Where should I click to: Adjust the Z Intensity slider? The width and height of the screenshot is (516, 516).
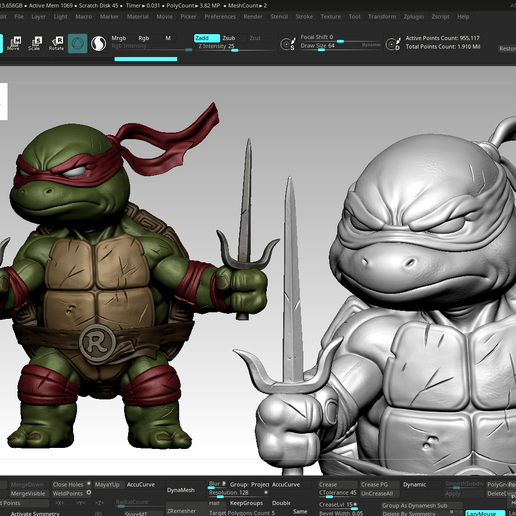(x=235, y=47)
